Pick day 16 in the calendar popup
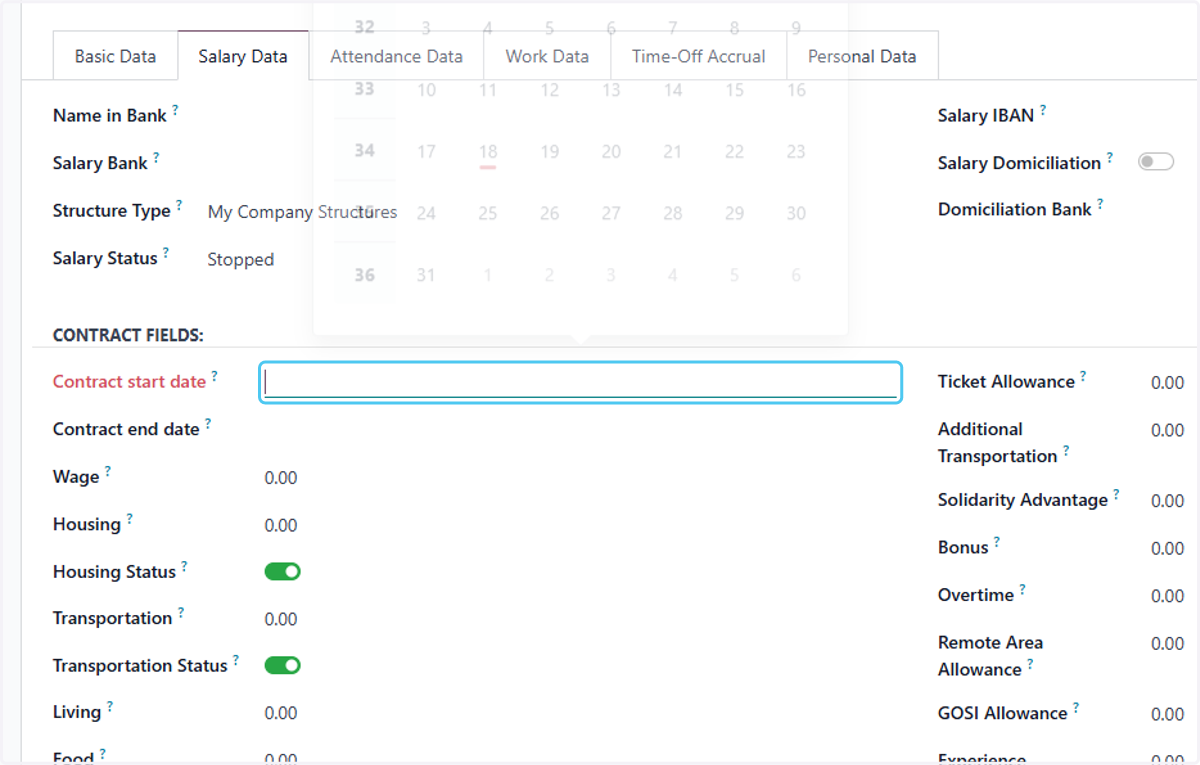 (796, 90)
